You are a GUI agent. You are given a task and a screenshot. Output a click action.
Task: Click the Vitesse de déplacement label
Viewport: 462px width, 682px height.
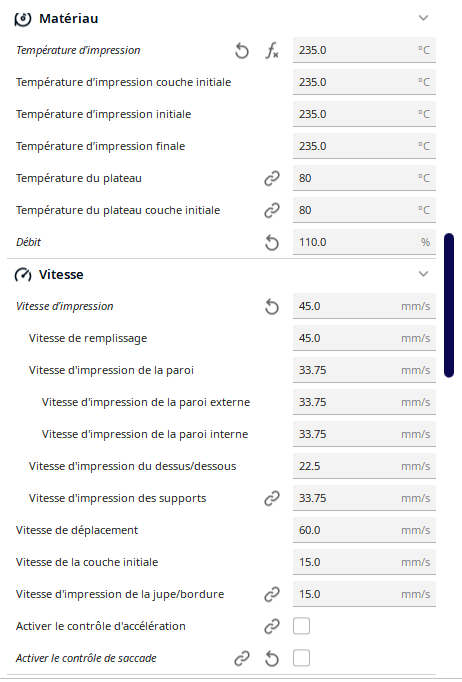[77, 530]
